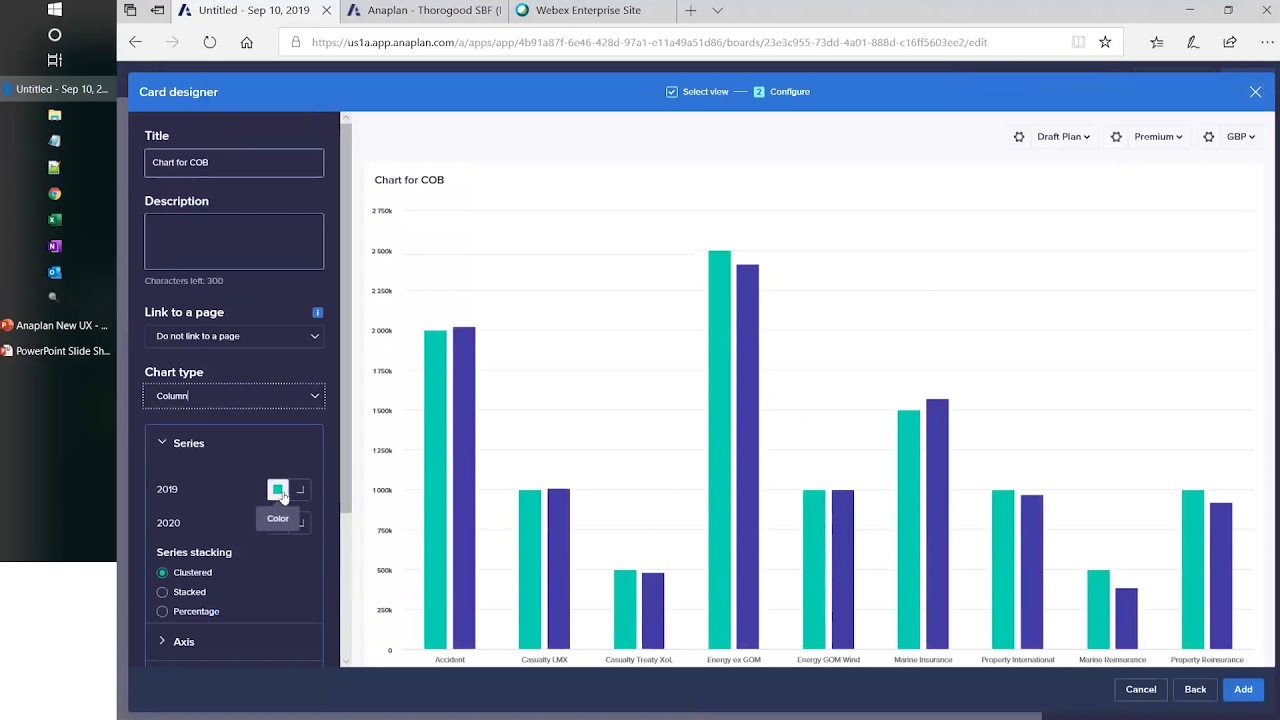The image size is (1280, 720).
Task: Open the Windows Start menu
Action: point(55,9)
